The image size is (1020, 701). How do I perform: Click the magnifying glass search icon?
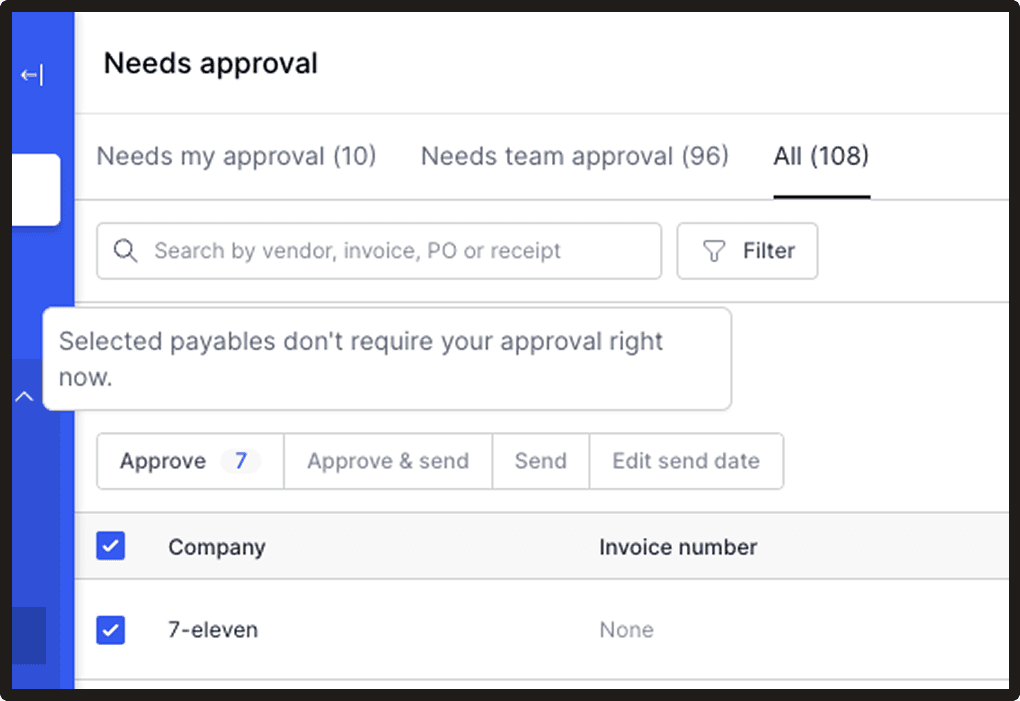[x=124, y=250]
